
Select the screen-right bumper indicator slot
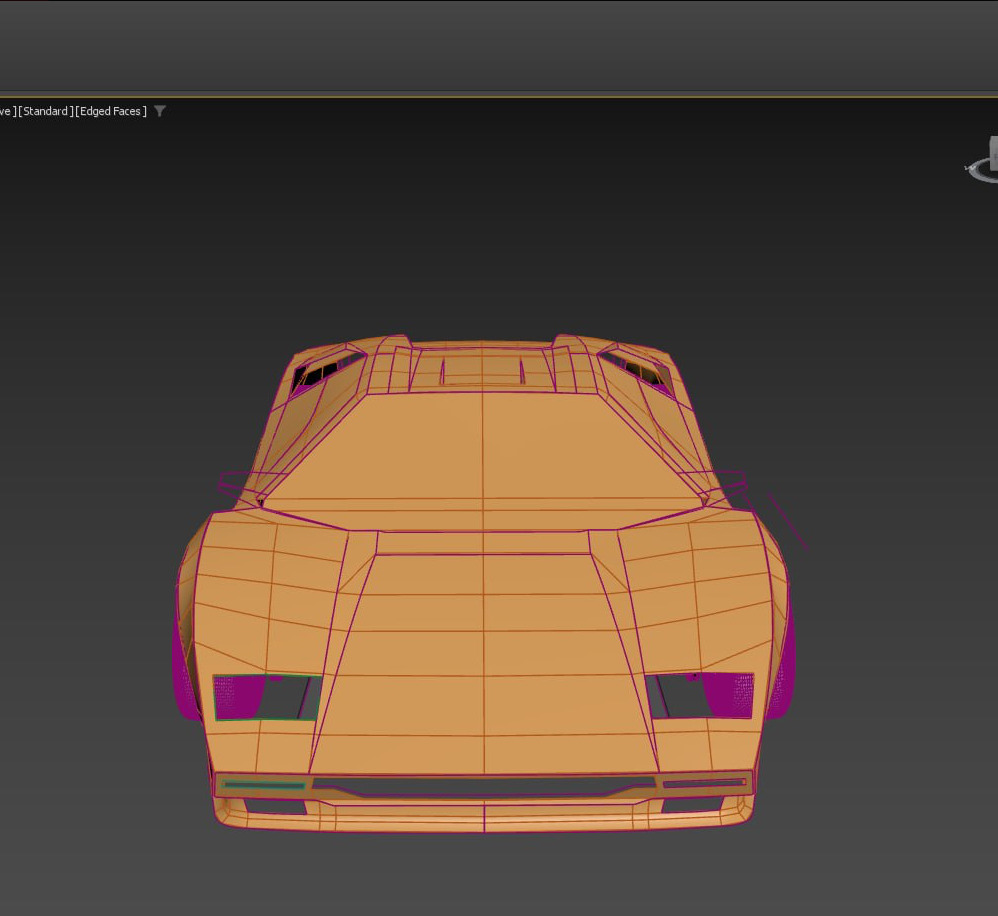pos(704,783)
